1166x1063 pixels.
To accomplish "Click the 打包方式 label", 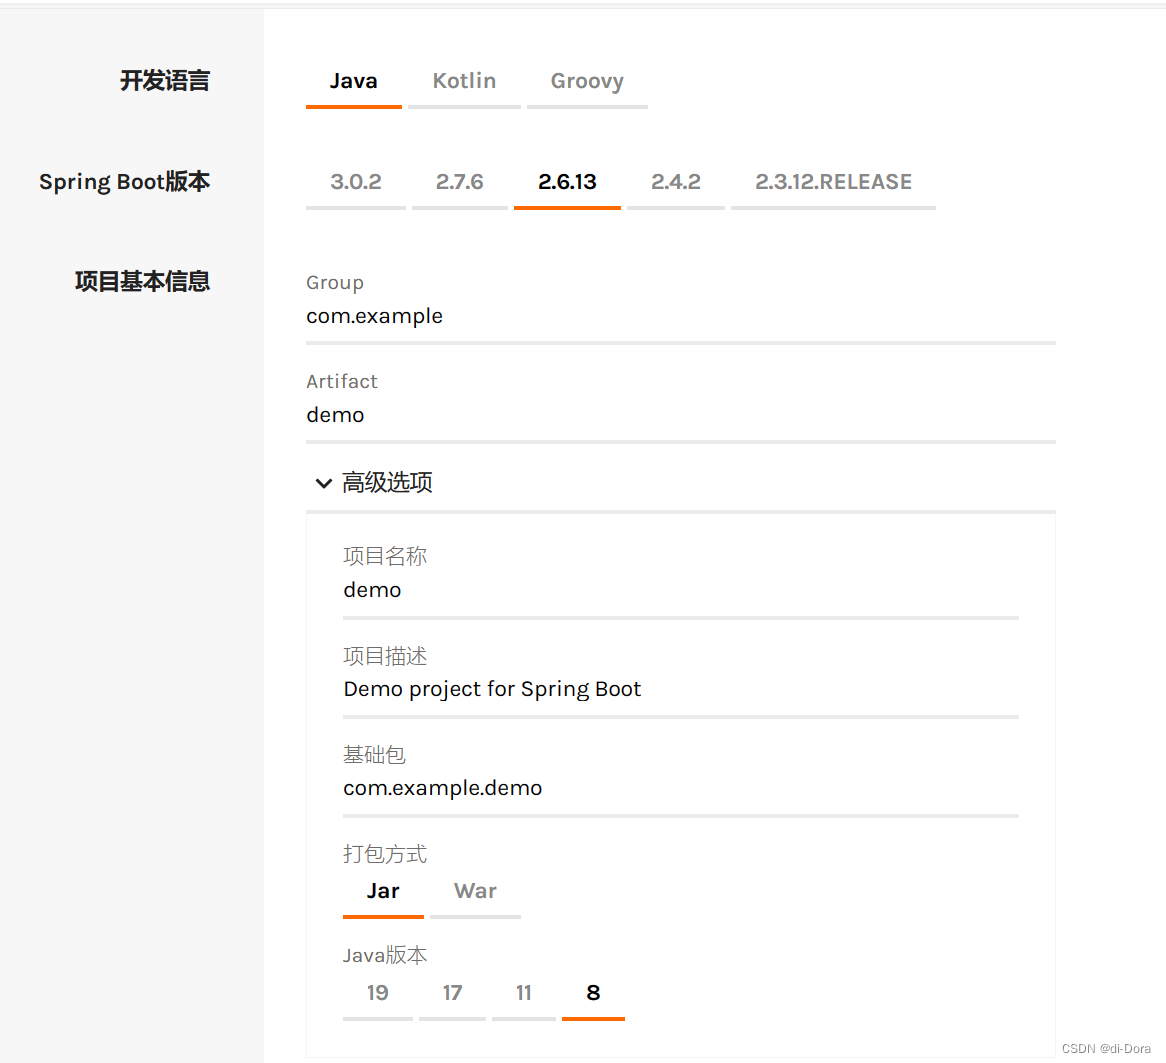I will 385,854.
